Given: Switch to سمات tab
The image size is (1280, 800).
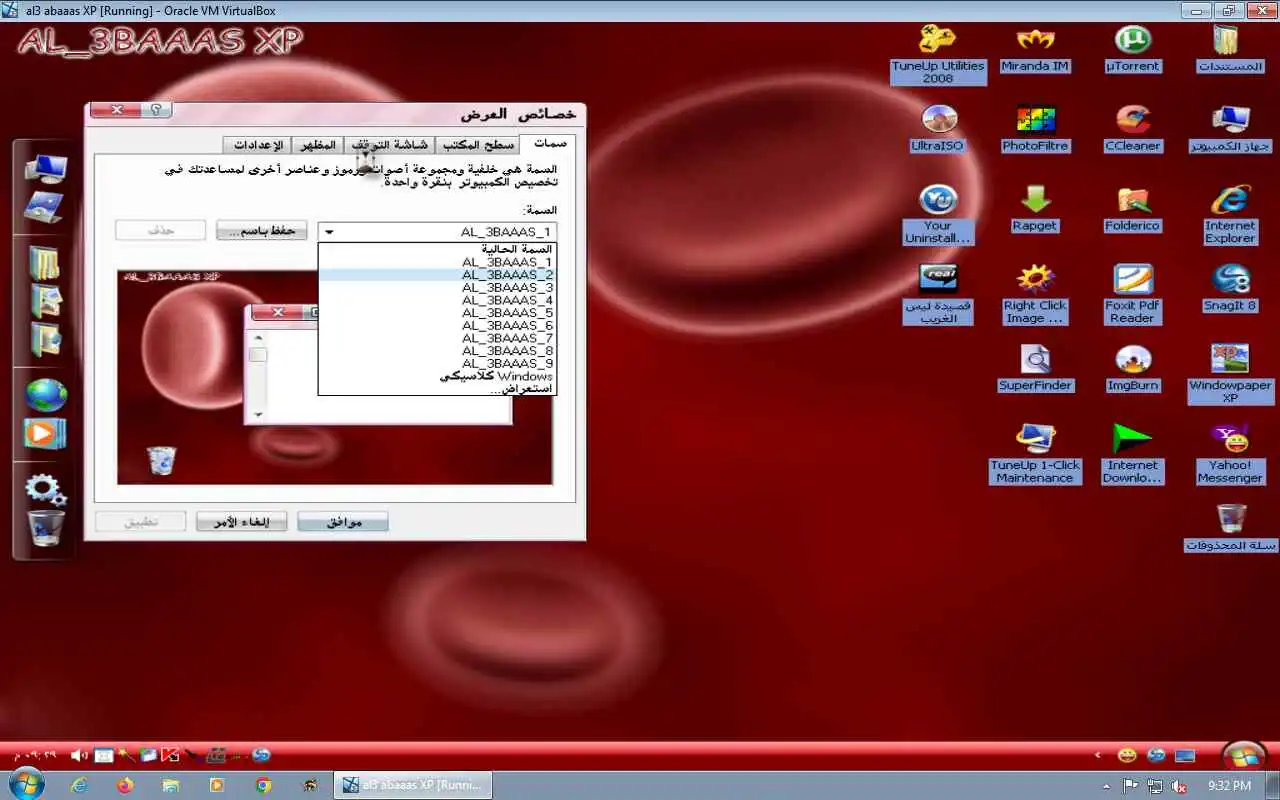Looking at the screenshot, I should pos(549,143).
